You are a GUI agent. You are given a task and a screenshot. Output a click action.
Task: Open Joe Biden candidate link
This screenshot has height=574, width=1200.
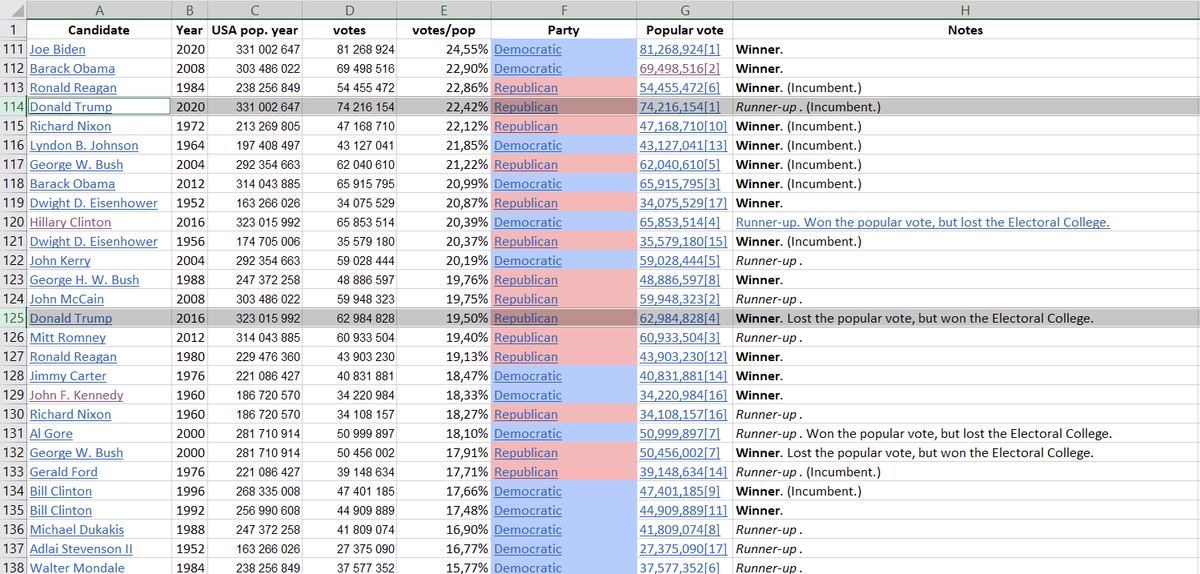coord(57,49)
